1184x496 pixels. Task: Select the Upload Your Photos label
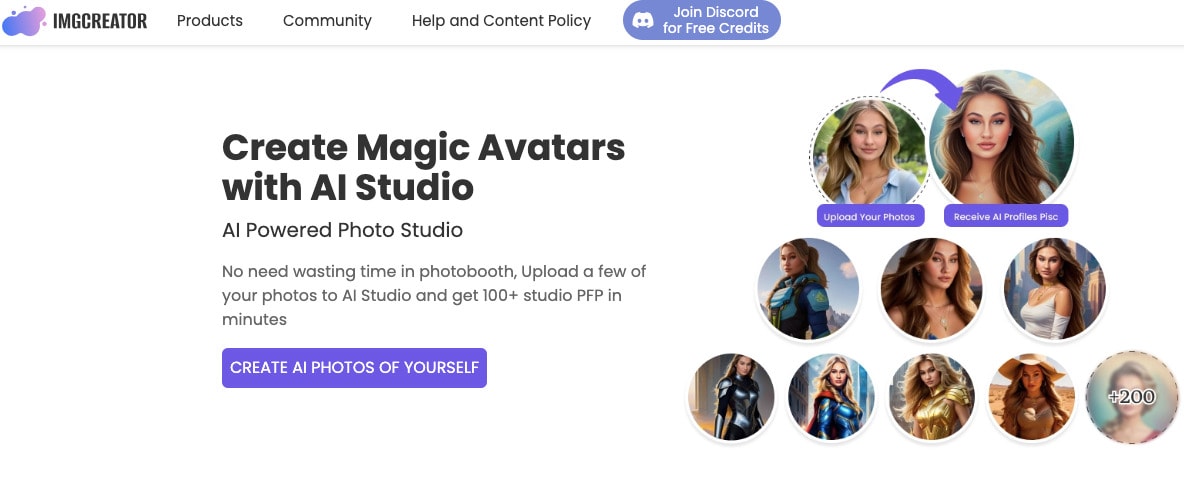click(x=869, y=217)
